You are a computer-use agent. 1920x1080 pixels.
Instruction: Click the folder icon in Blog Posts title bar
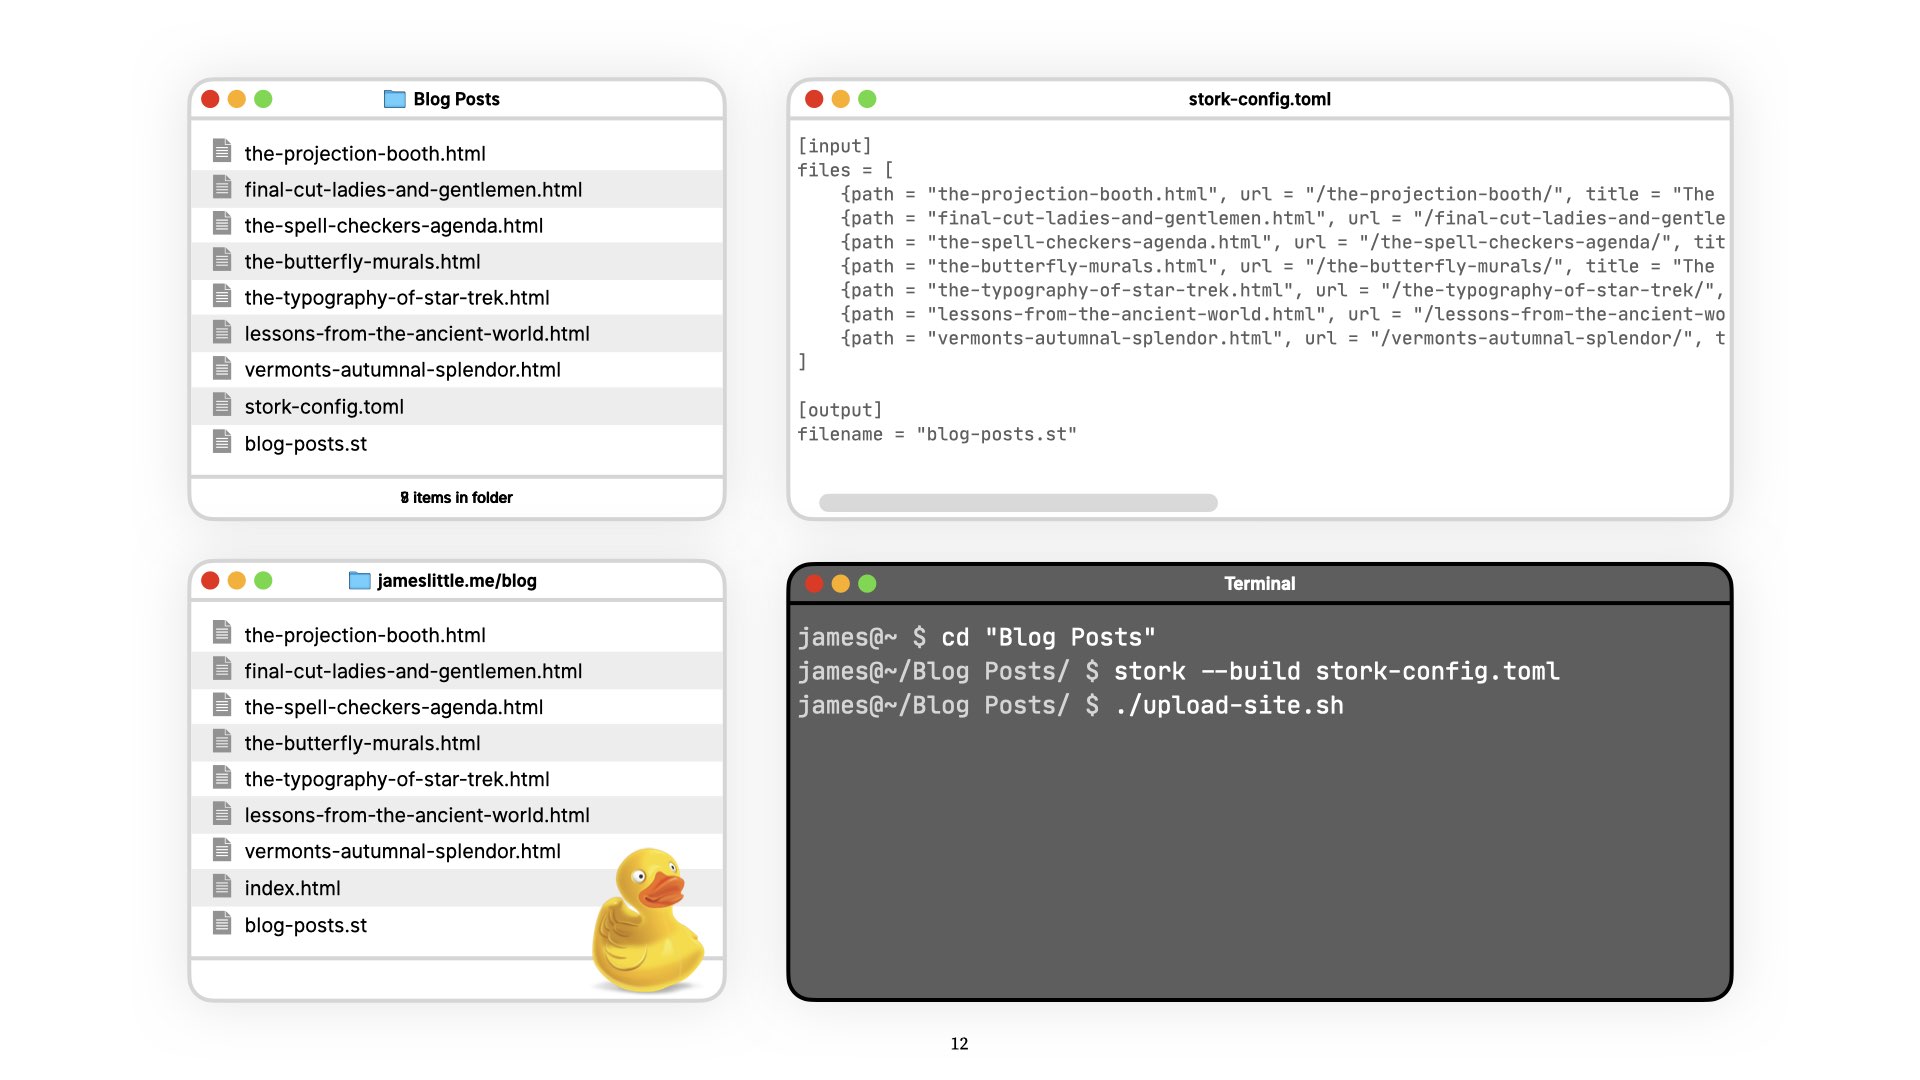(395, 99)
